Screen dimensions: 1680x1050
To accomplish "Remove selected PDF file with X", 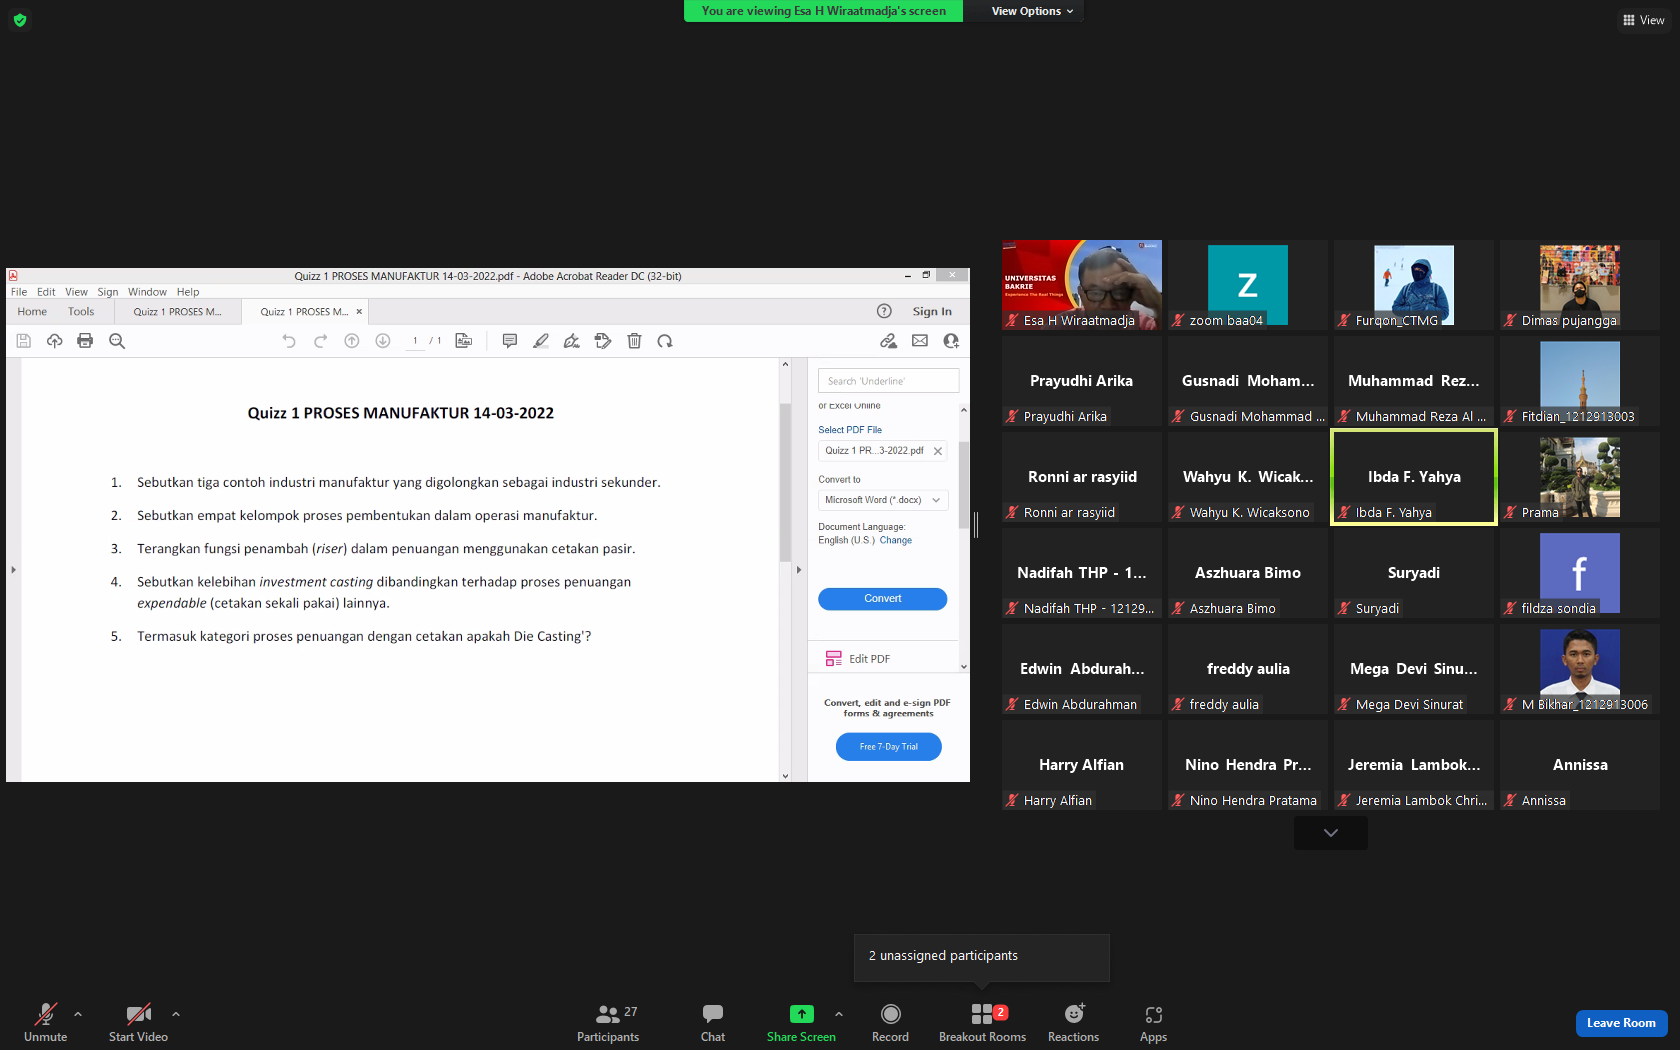I will tap(938, 451).
